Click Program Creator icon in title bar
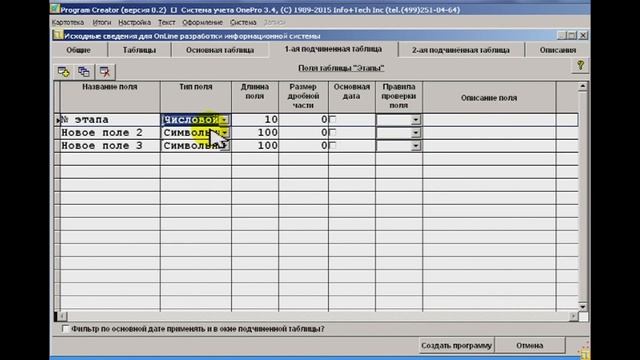The image size is (640, 360). click(x=55, y=9)
